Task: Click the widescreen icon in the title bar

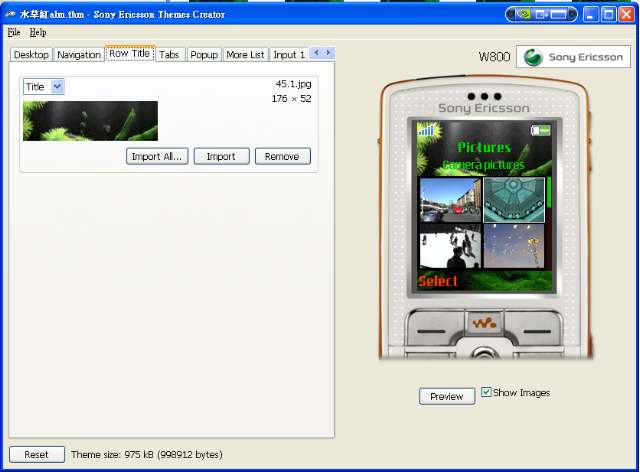Action: (x=558, y=15)
